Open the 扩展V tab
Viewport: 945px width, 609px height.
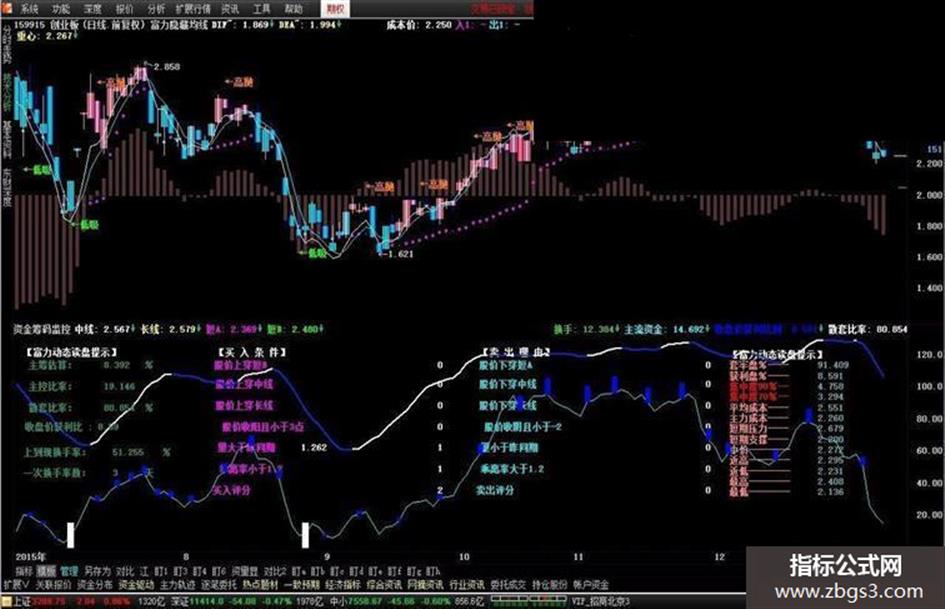pyautogui.click(x=16, y=584)
